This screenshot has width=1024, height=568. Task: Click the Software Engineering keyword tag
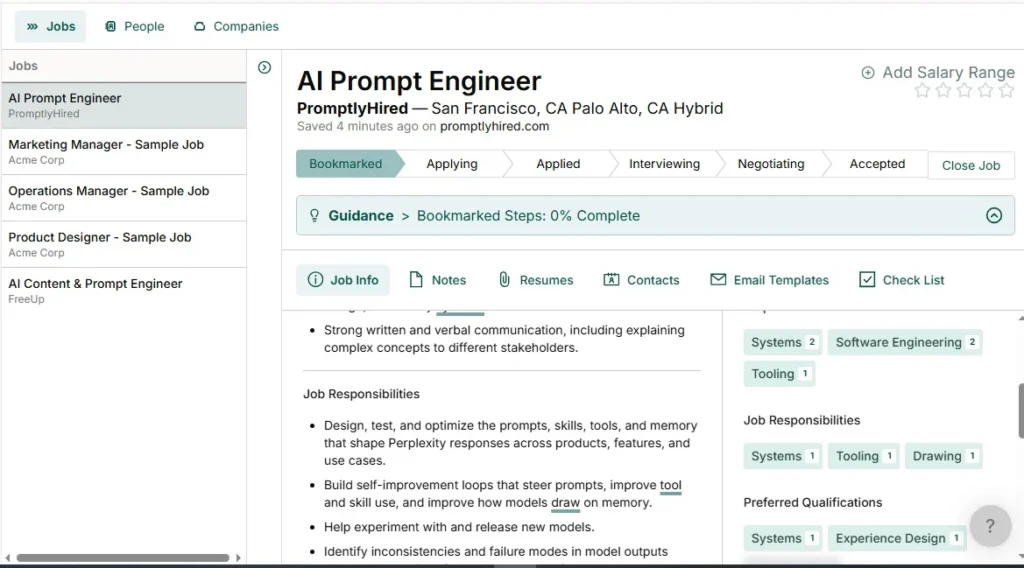pos(905,342)
